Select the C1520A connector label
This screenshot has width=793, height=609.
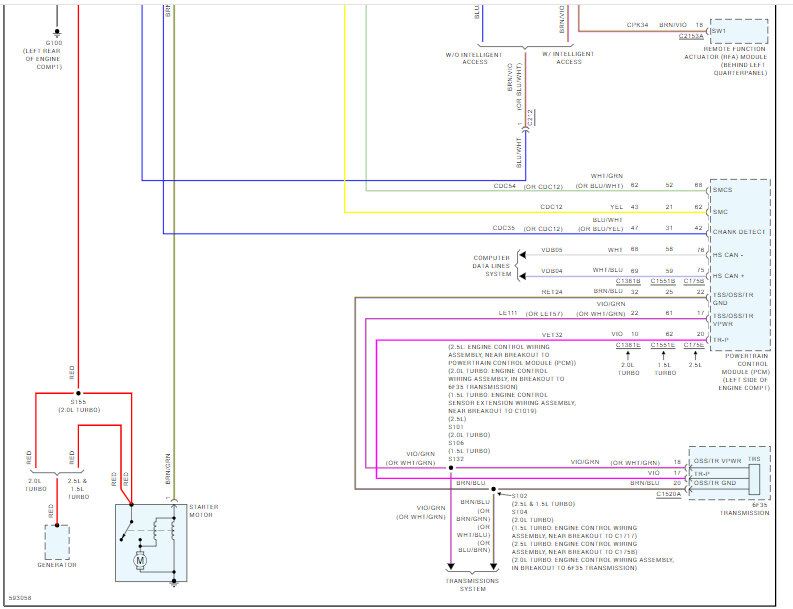669,494
